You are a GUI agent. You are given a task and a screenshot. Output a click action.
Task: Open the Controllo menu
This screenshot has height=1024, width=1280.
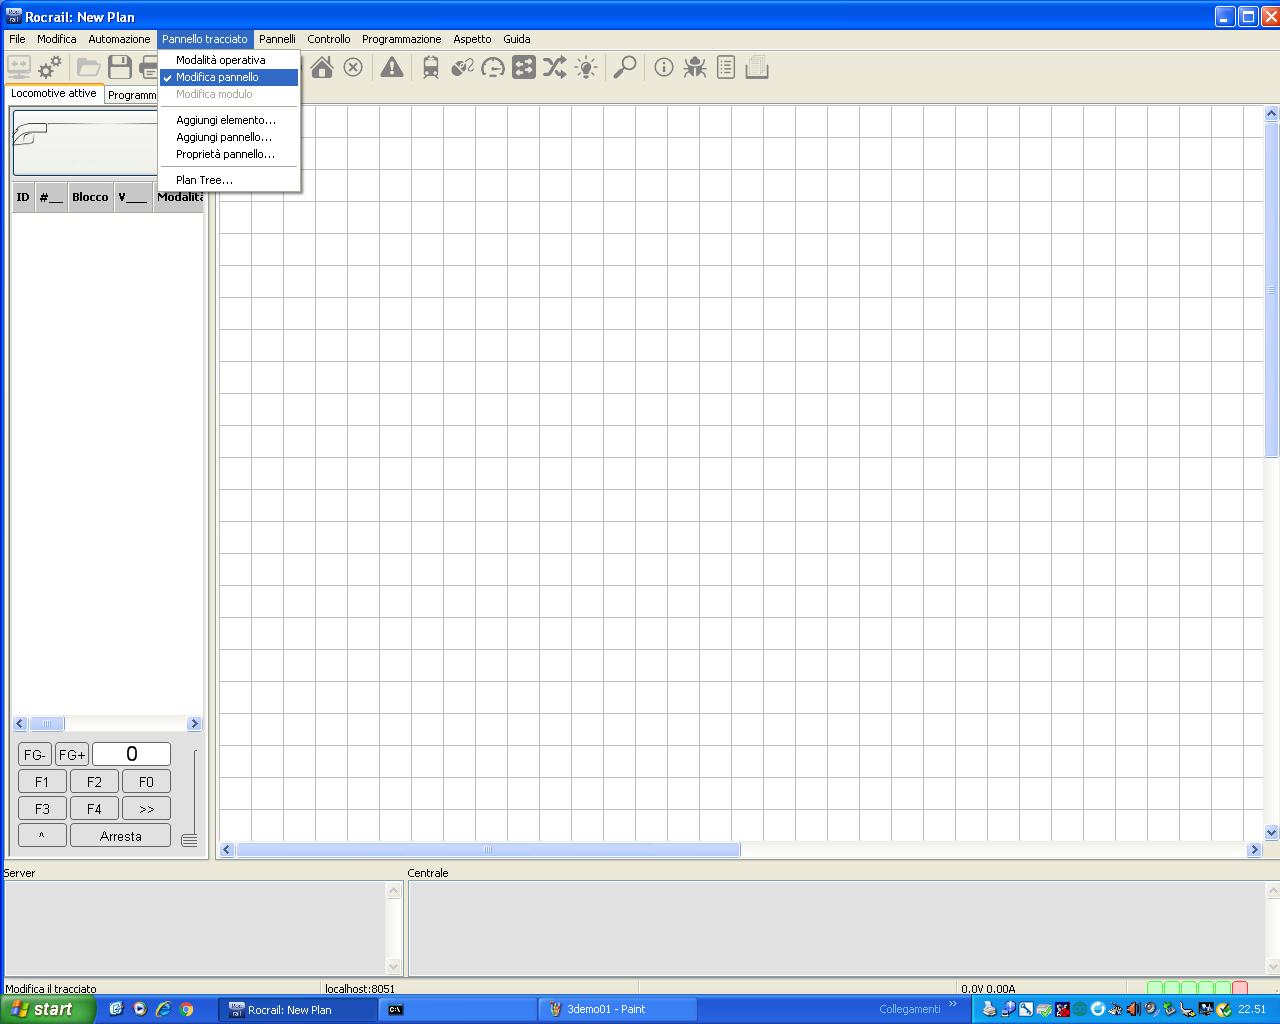[x=329, y=39]
